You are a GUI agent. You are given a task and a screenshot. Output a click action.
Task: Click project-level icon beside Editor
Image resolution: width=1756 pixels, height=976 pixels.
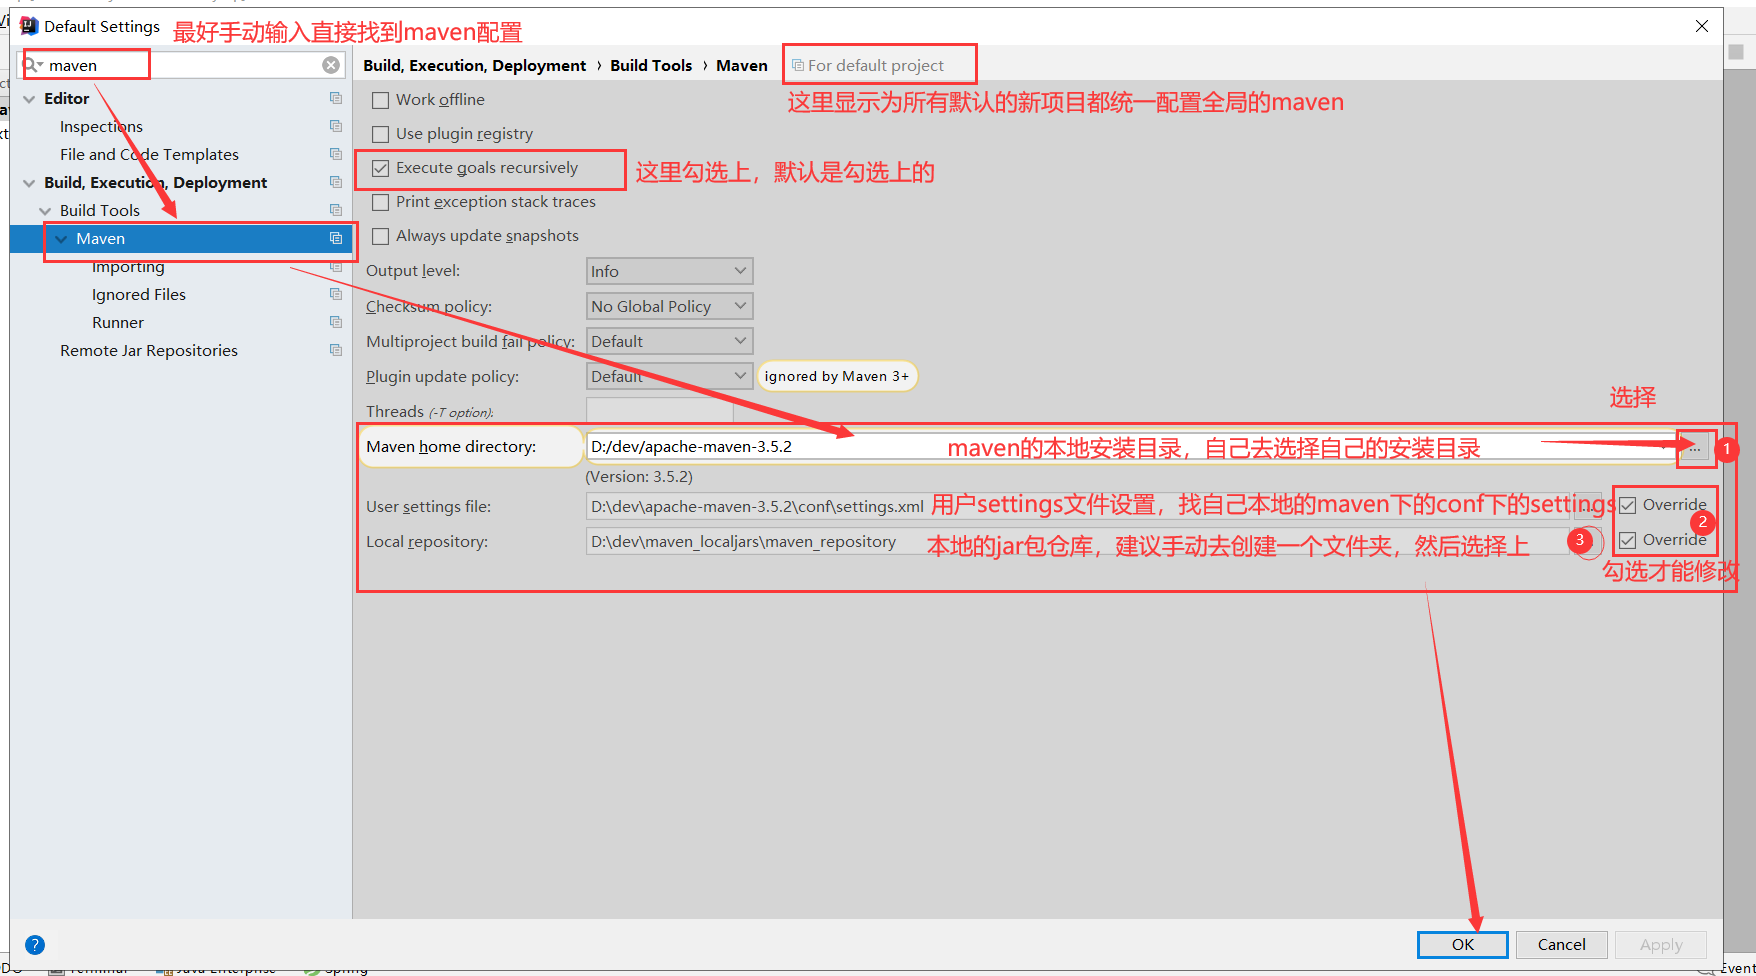[x=336, y=98]
